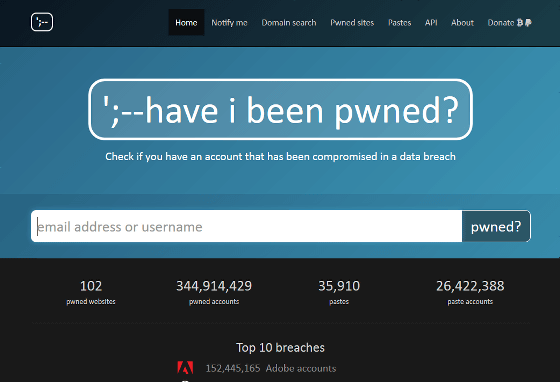Click the Bitcoin icon beside Donate
This screenshot has height=382, width=560.
520,22
